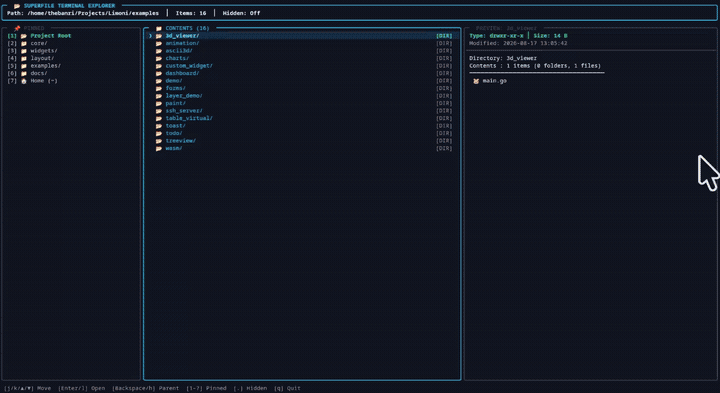Click the 'Contents : 1 items' summary line
Viewport: 720px width, 393px height.
tap(535, 66)
